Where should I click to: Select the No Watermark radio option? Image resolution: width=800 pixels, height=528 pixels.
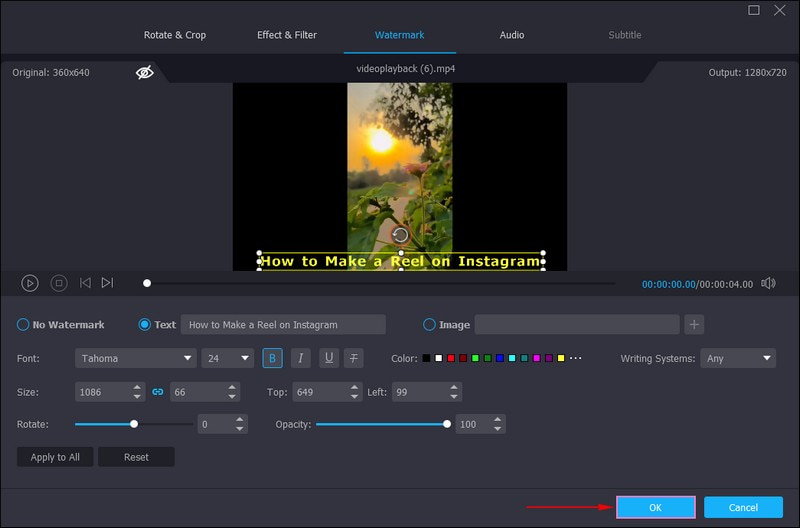[23, 325]
